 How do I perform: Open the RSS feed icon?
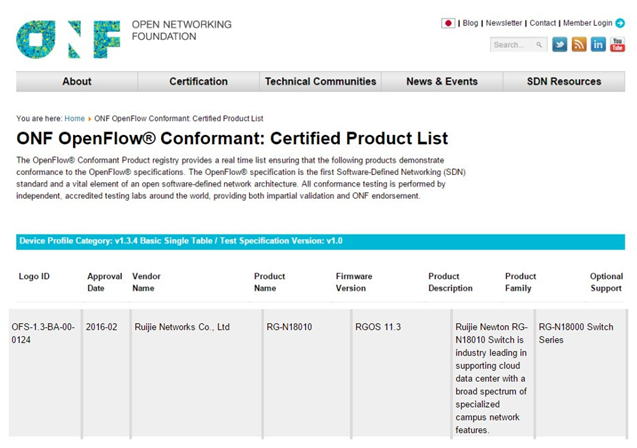click(x=579, y=44)
